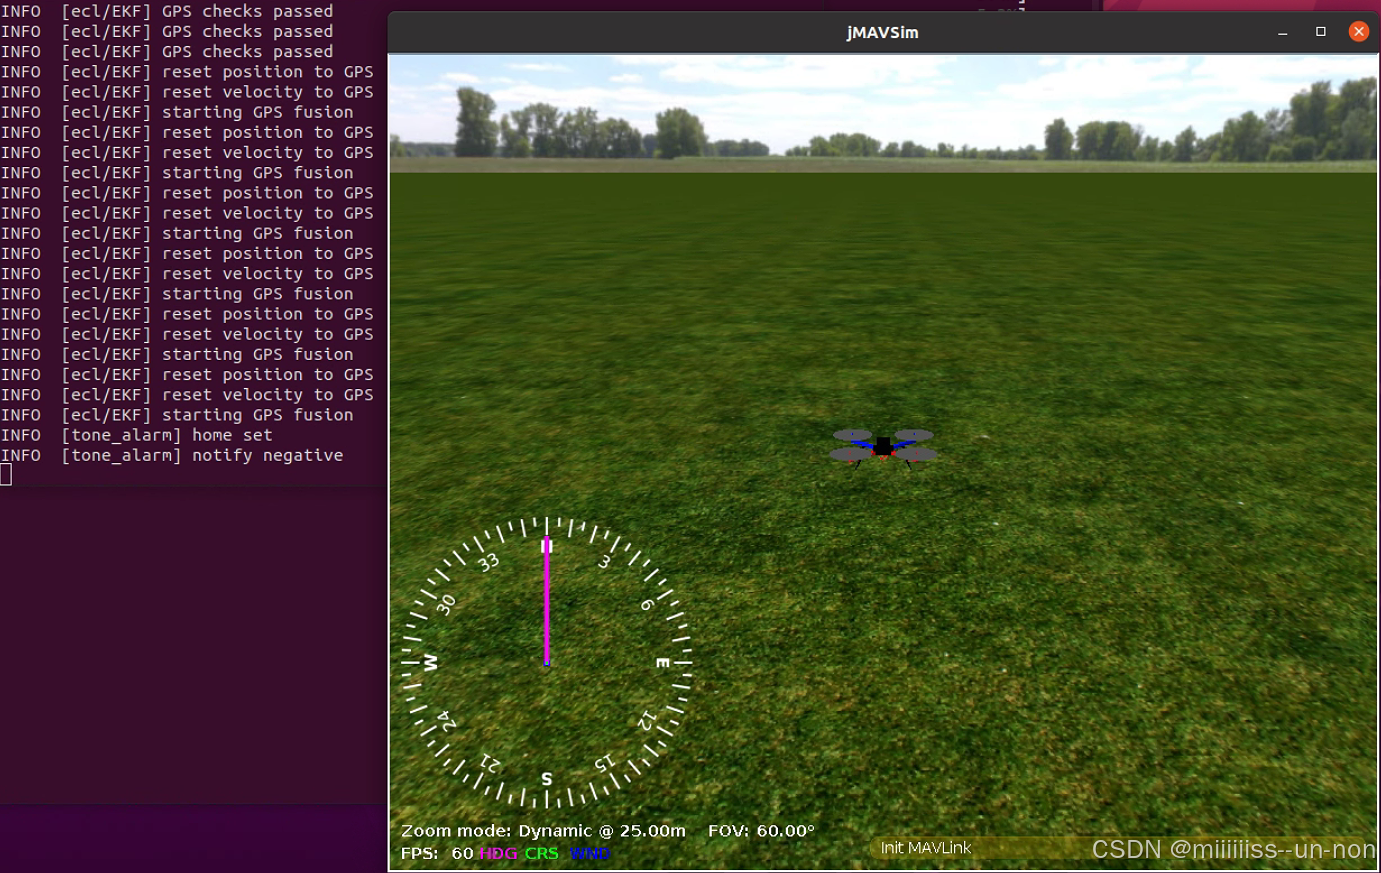Screen dimensions: 1381x873
Task: Minimize the jMAVSim window
Action: click(1282, 33)
